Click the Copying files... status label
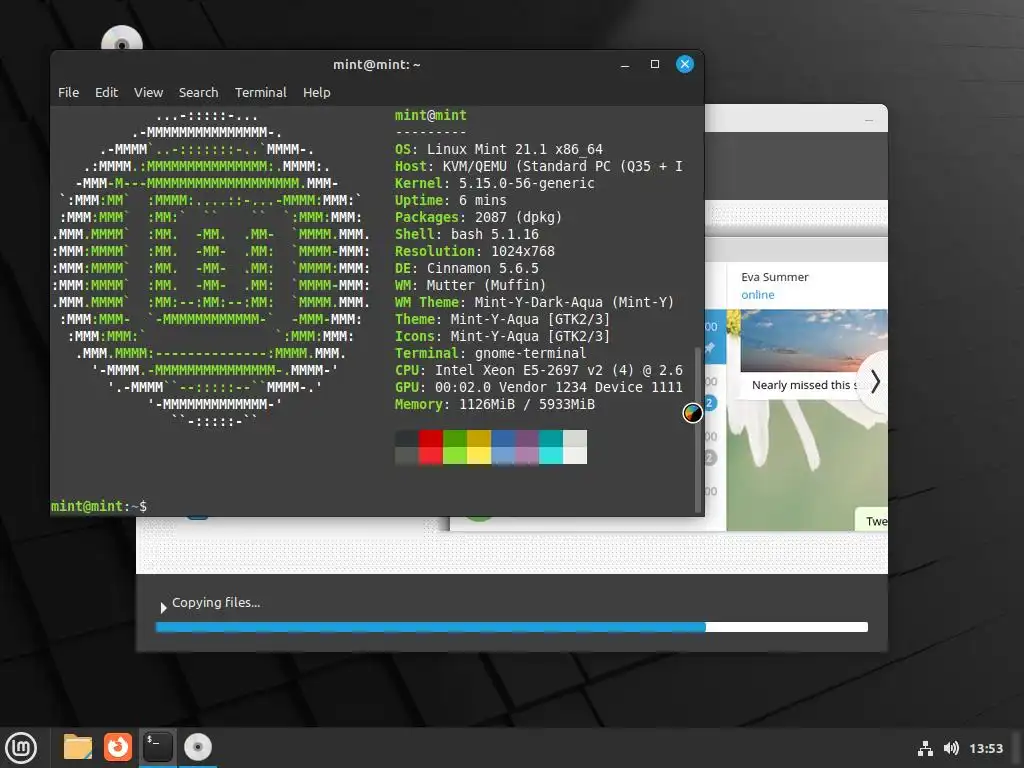Image resolution: width=1024 pixels, height=768 pixels. coord(216,603)
